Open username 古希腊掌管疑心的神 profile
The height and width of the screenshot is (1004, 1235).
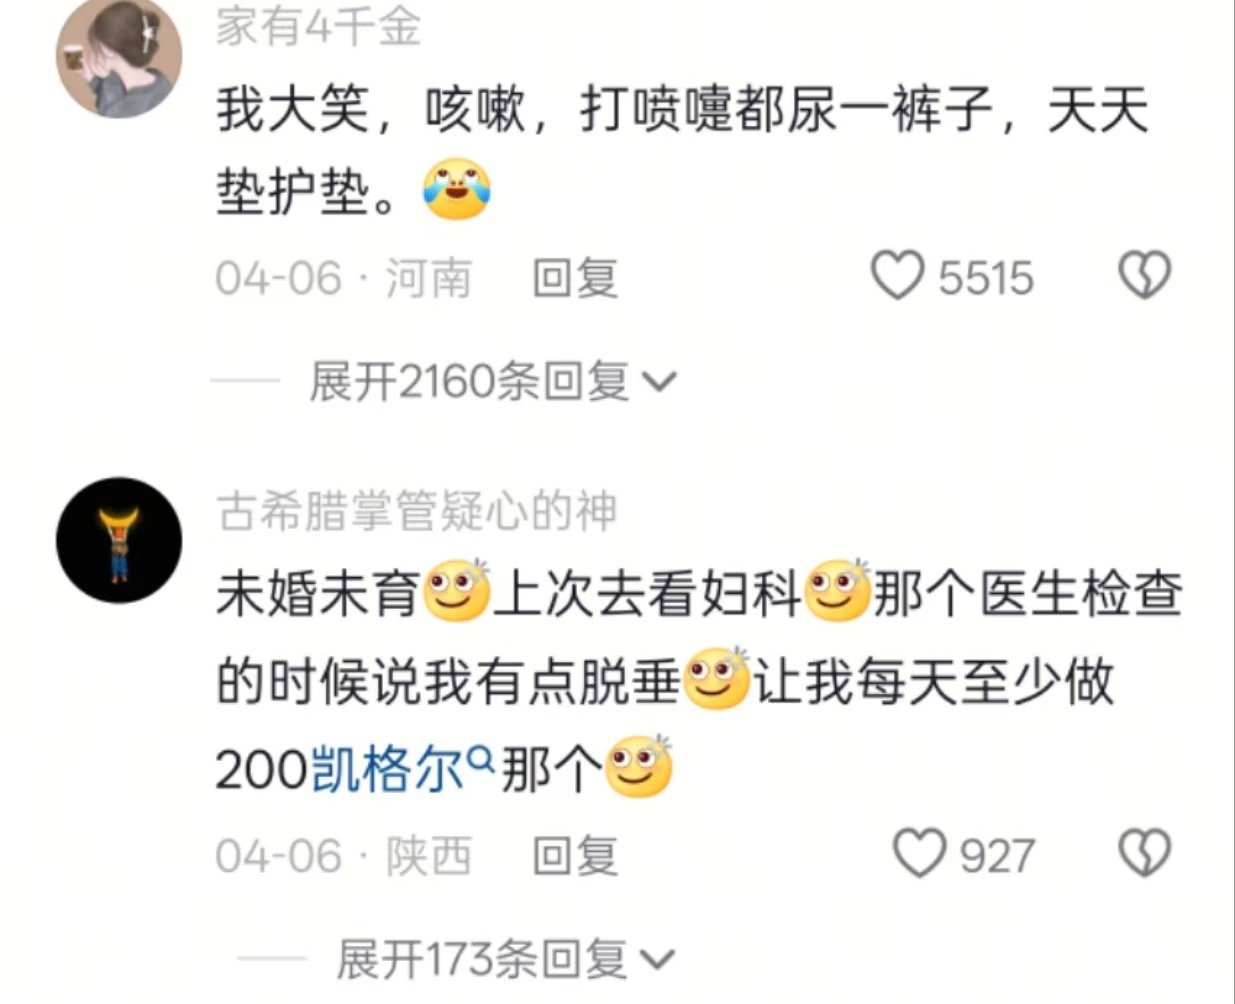[416, 512]
